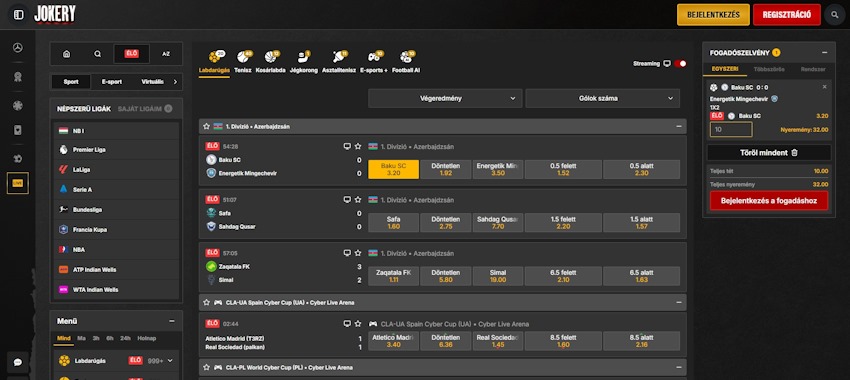The image size is (850, 380).
Task: Click the stake input field showing 10
Action: click(731, 130)
